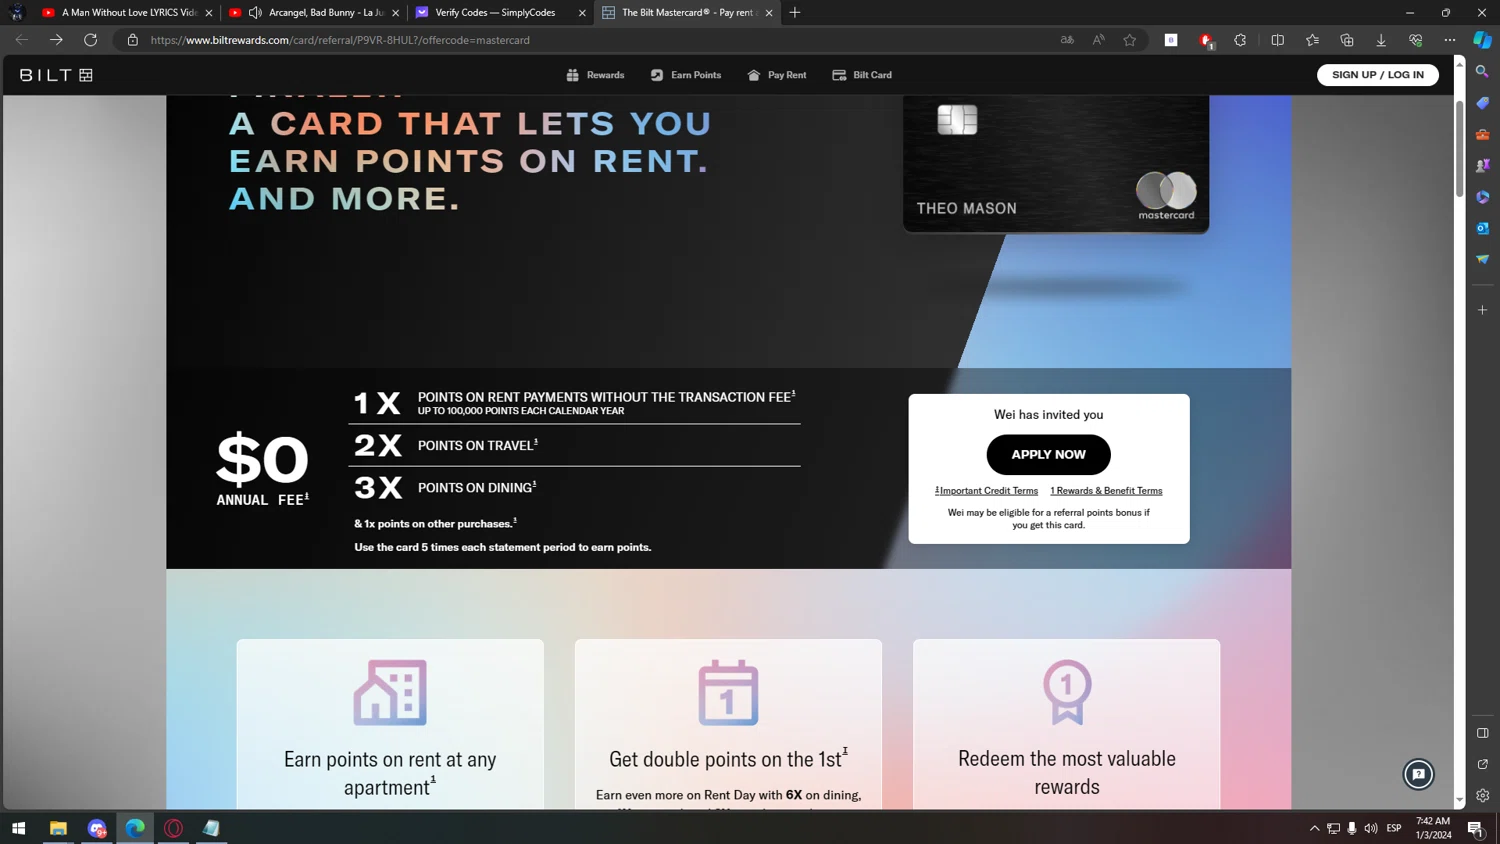Image resolution: width=1500 pixels, height=844 pixels.
Task: Switch to Arcangel, Bad Bunny tab
Action: point(314,13)
